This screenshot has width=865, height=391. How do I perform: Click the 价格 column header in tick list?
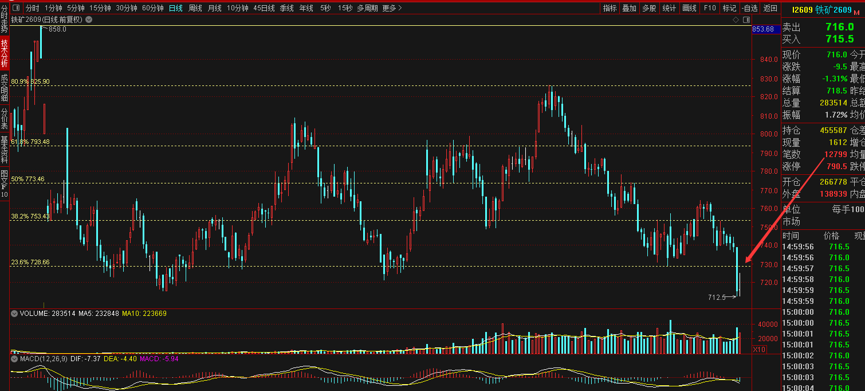[x=830, y=235]
